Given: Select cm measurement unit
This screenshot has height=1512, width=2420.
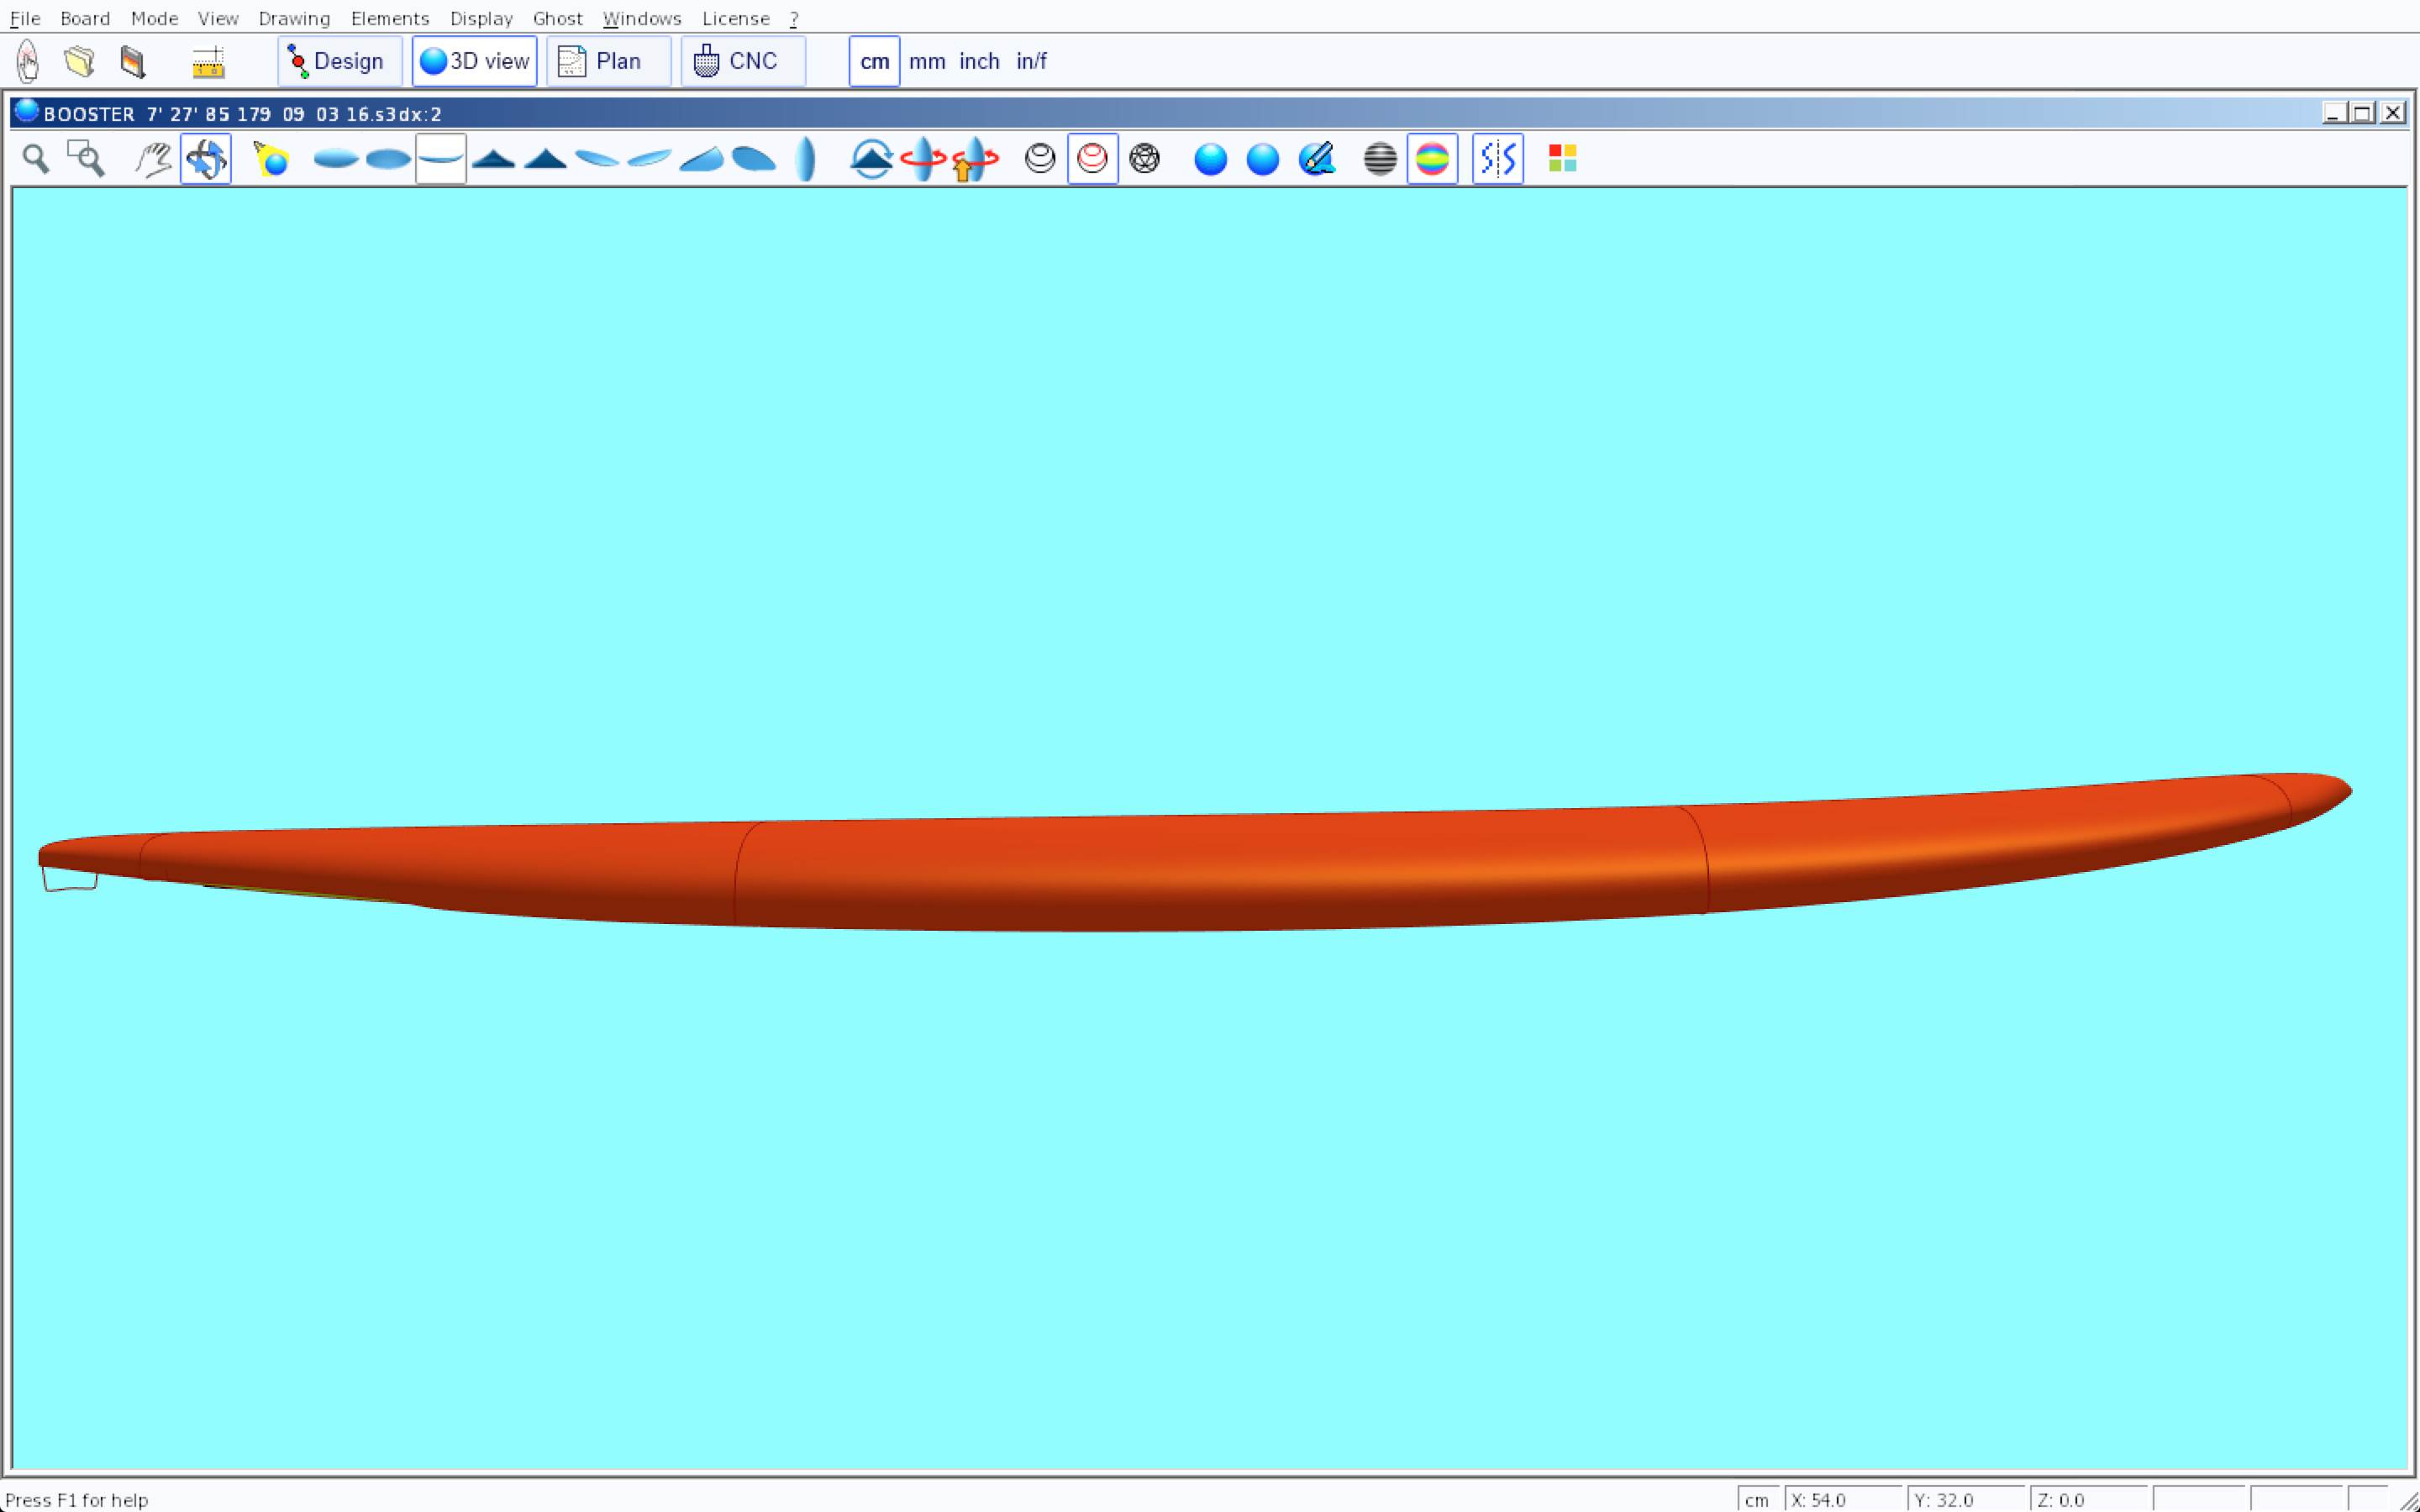Looking at the screenshot, I should [x=874, y=62].
